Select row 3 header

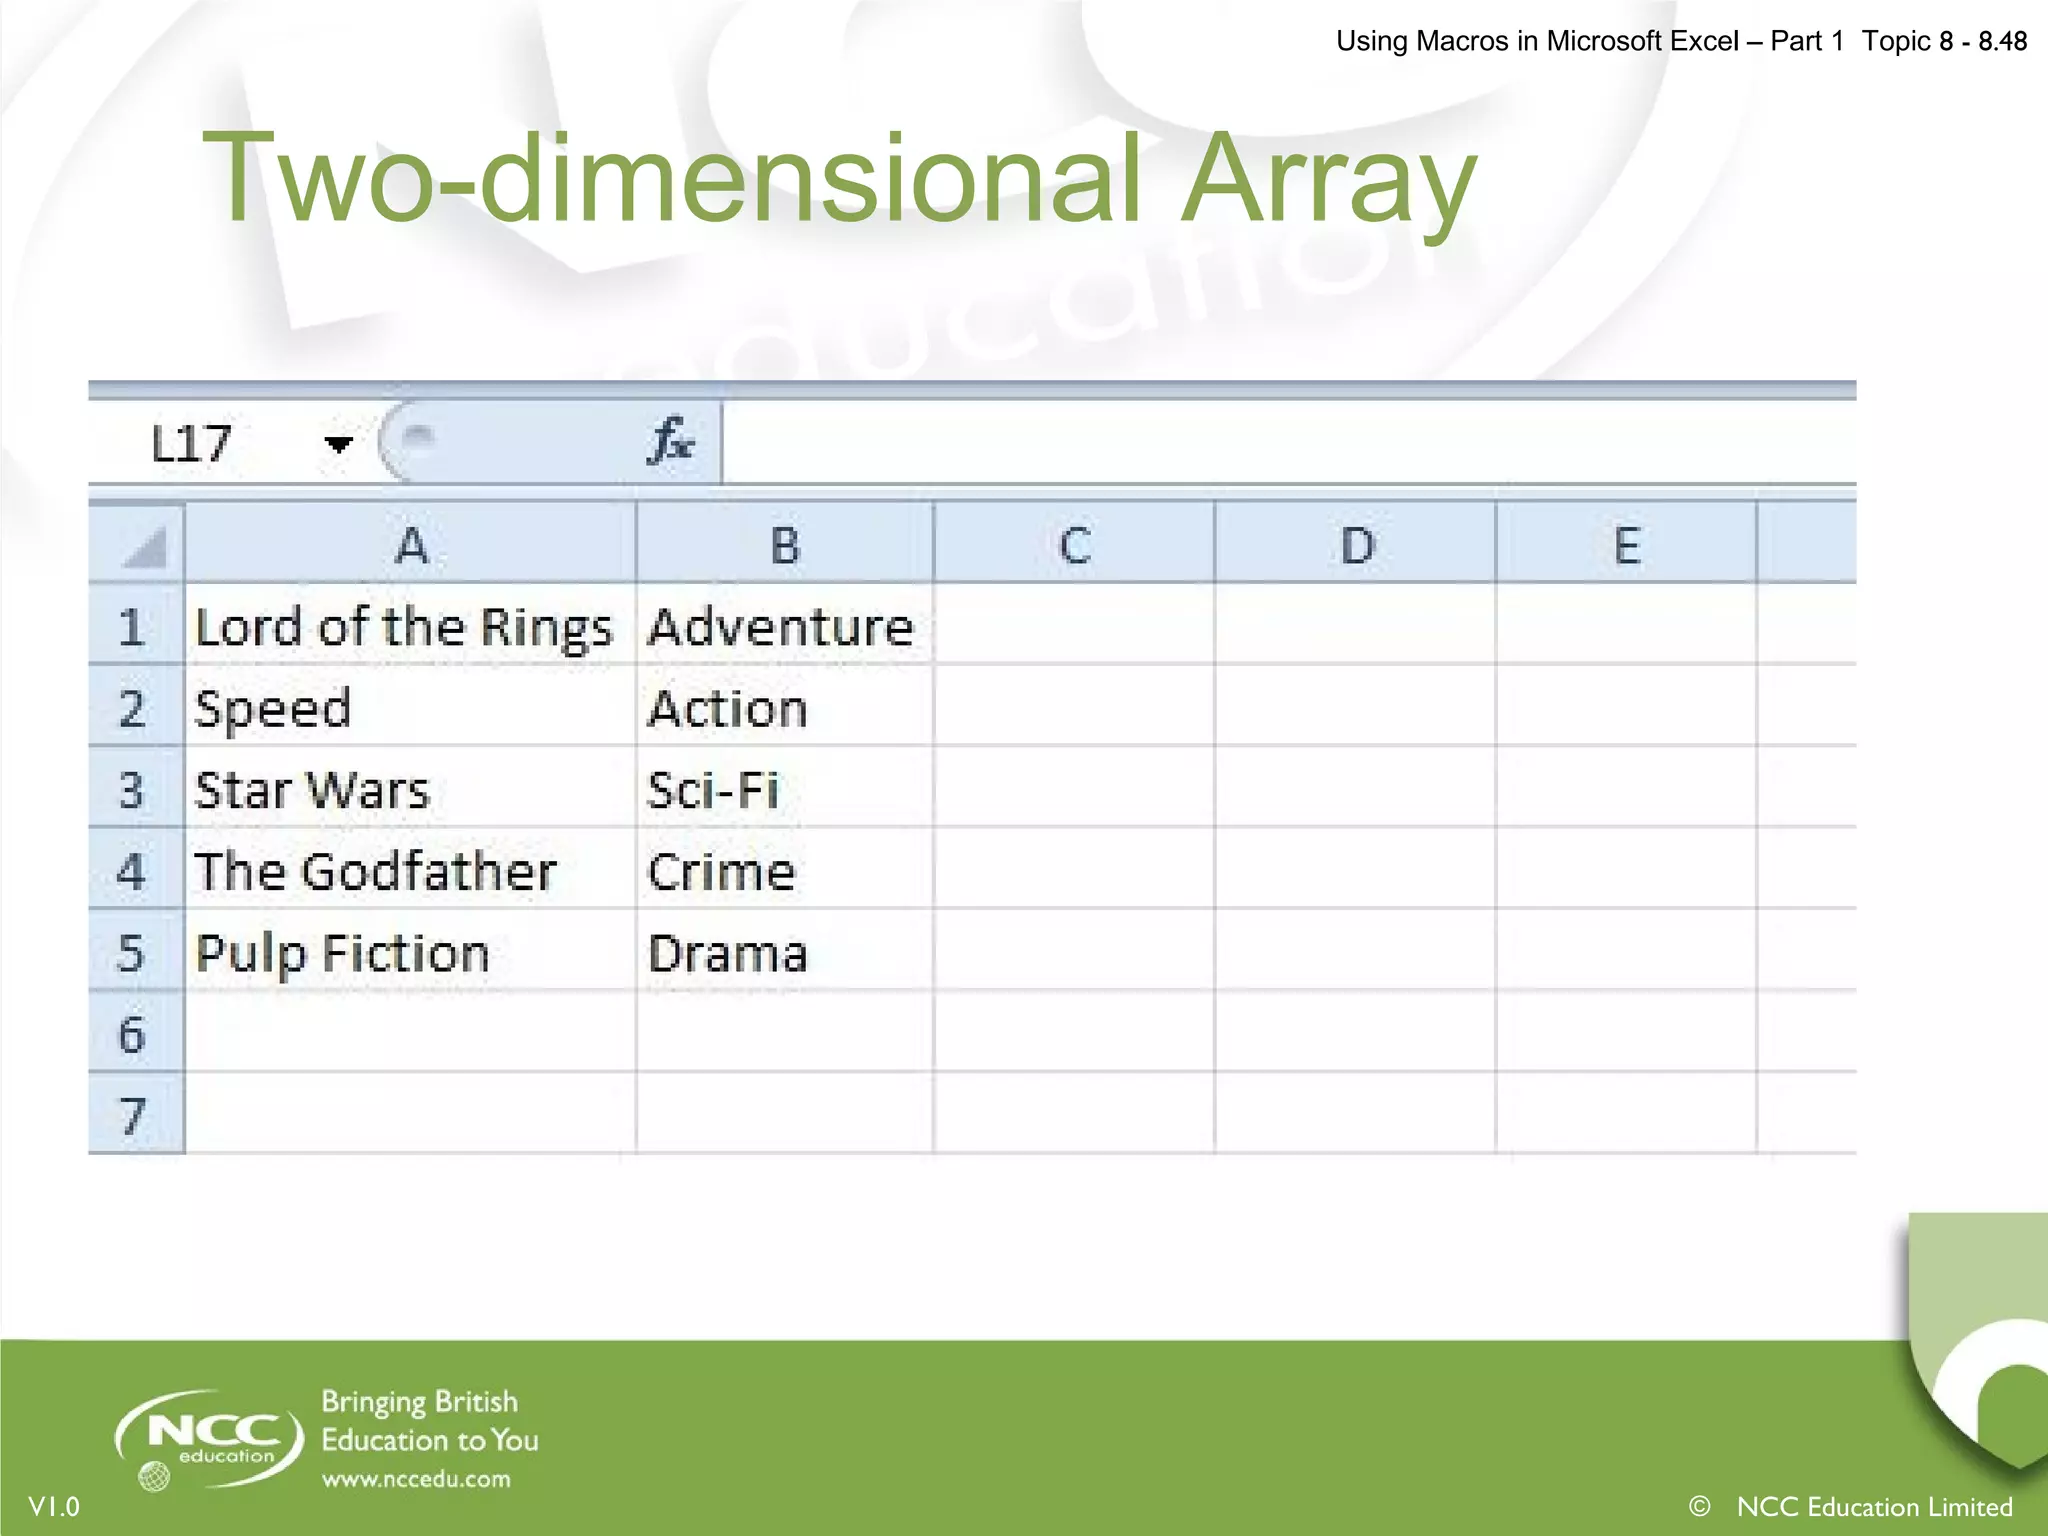[137, 788]
